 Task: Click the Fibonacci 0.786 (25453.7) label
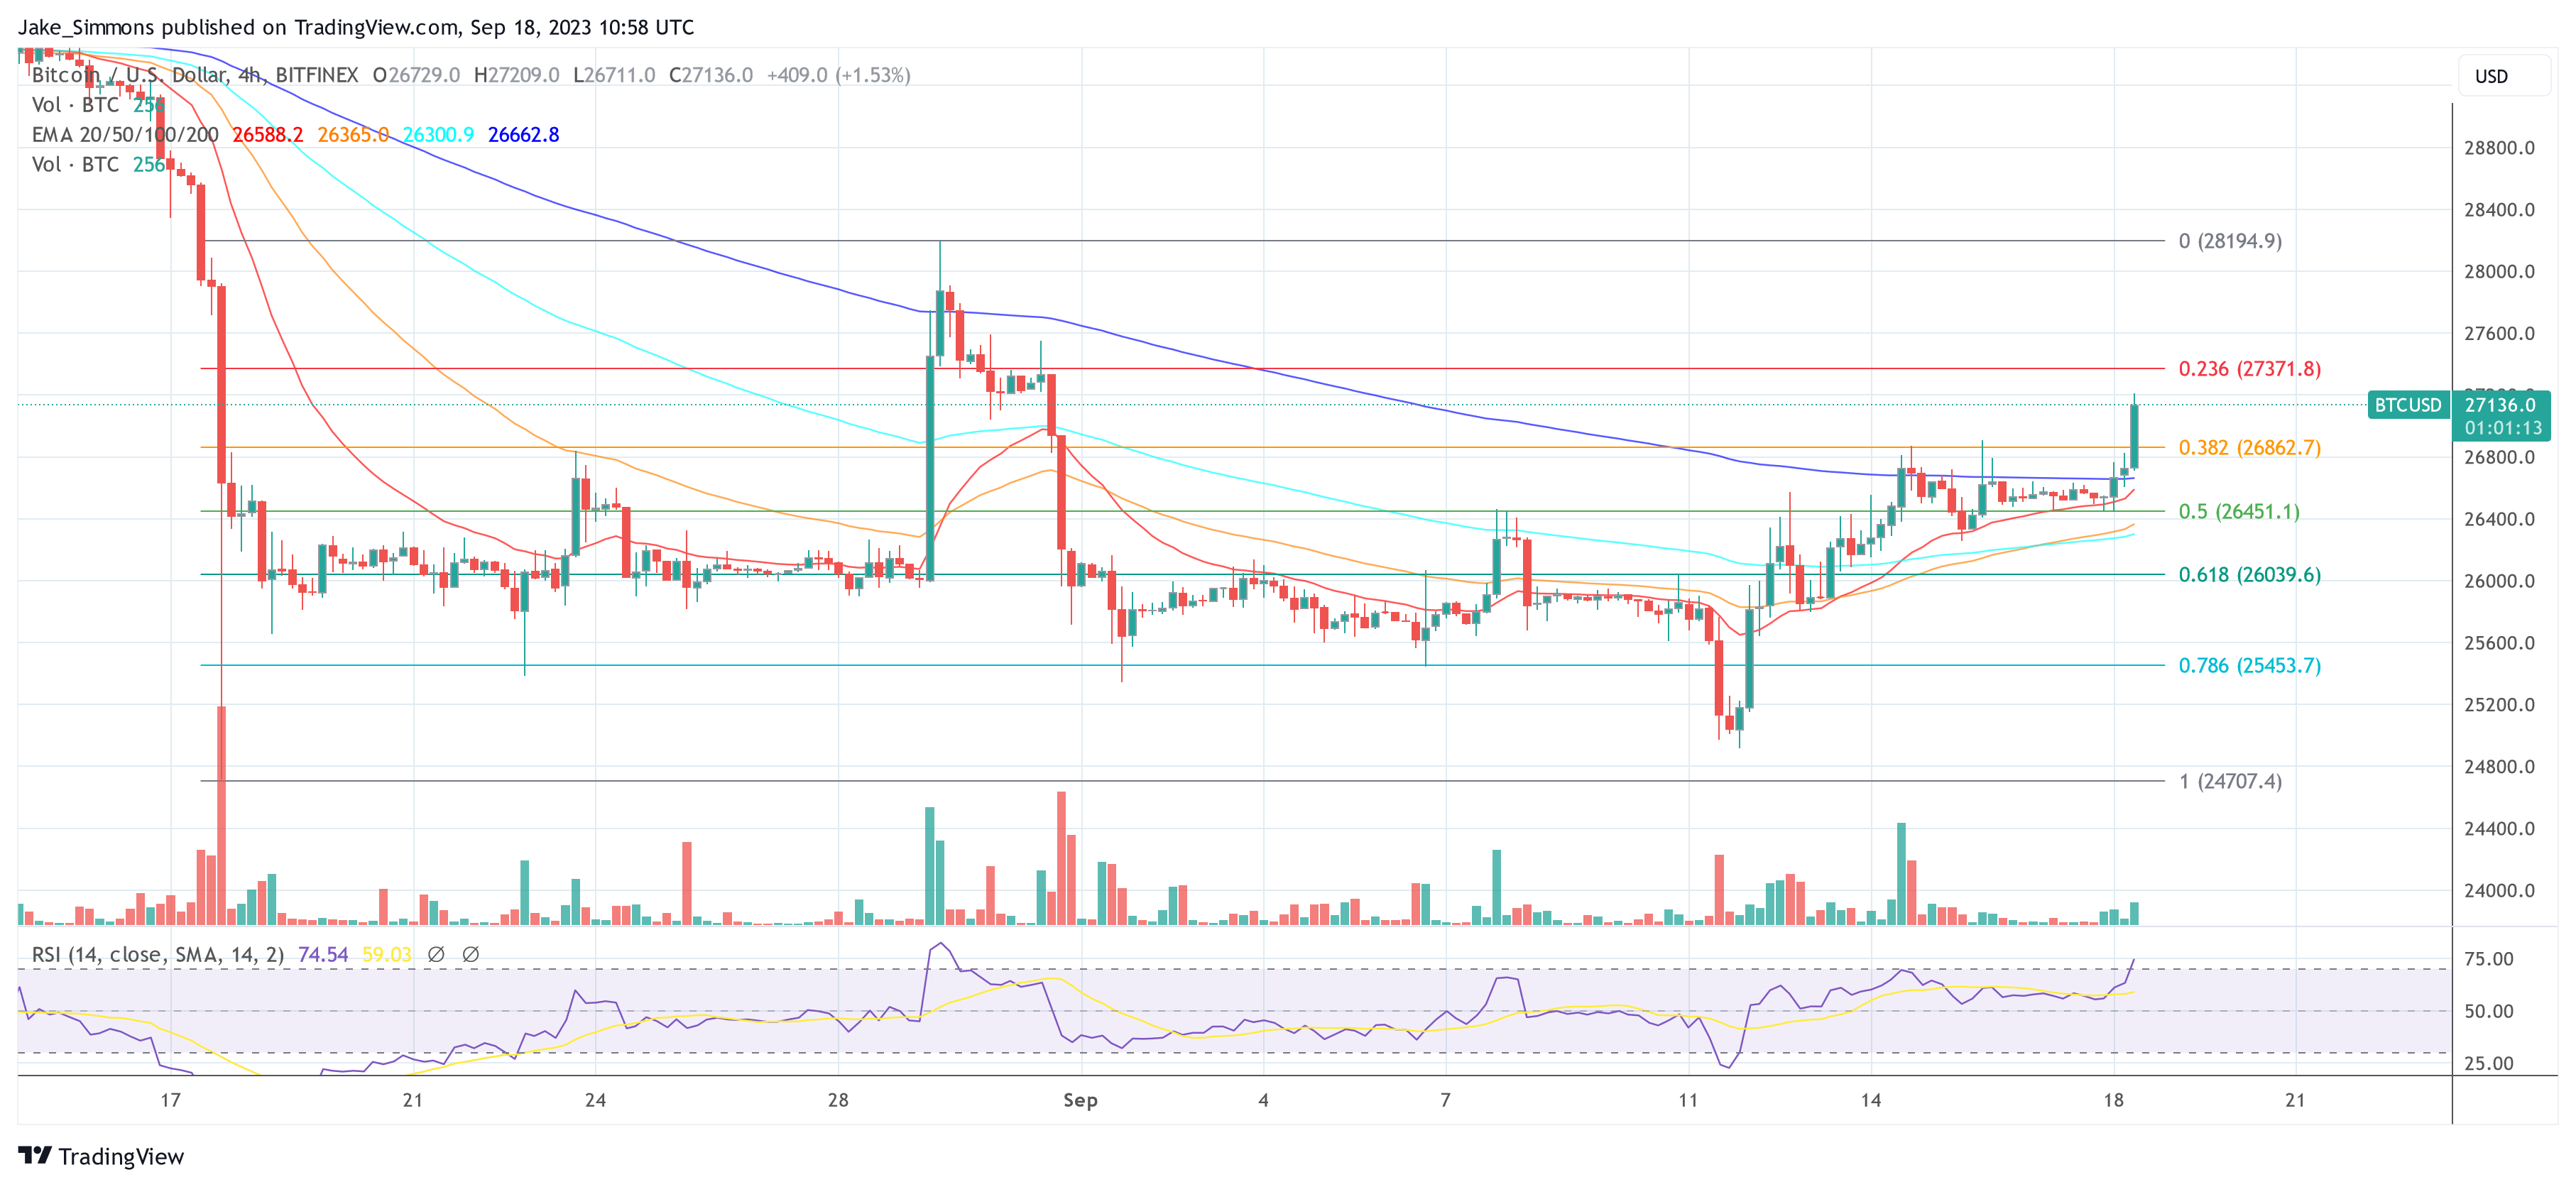(x=2250, y=666)
